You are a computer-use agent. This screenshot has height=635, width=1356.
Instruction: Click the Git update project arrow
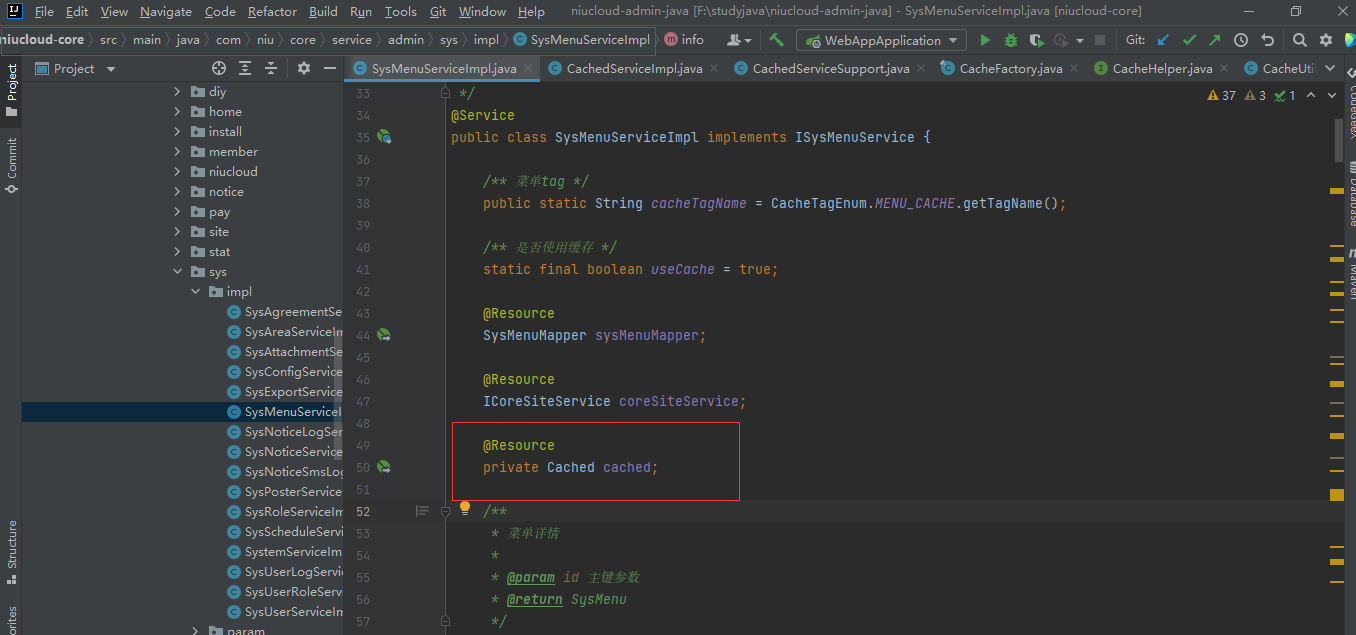pyautogui.click(x=1163, y=40)
